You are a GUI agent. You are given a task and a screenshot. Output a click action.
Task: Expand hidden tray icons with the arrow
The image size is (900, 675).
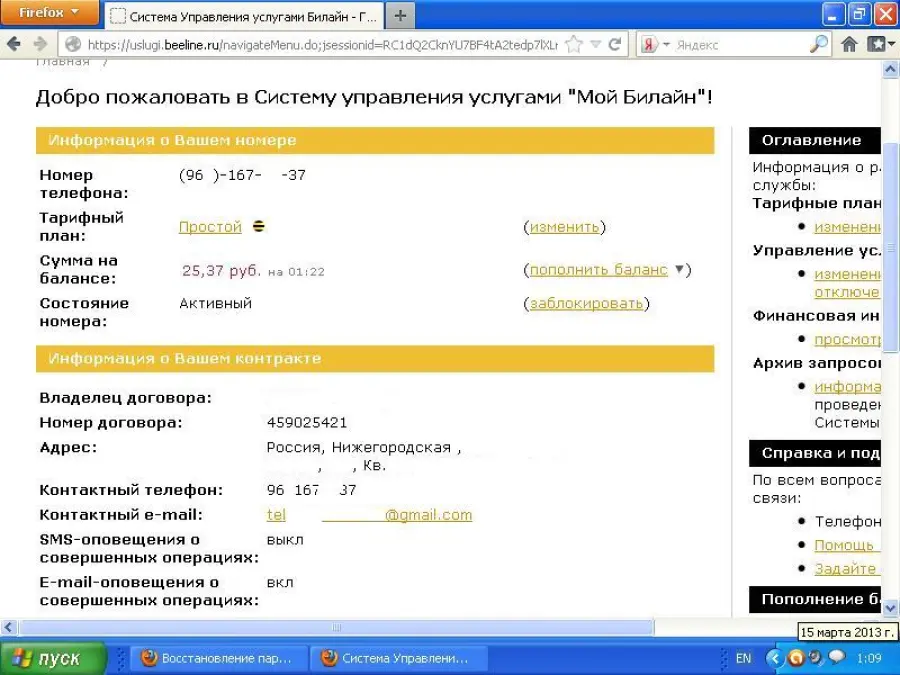[775, 658]
